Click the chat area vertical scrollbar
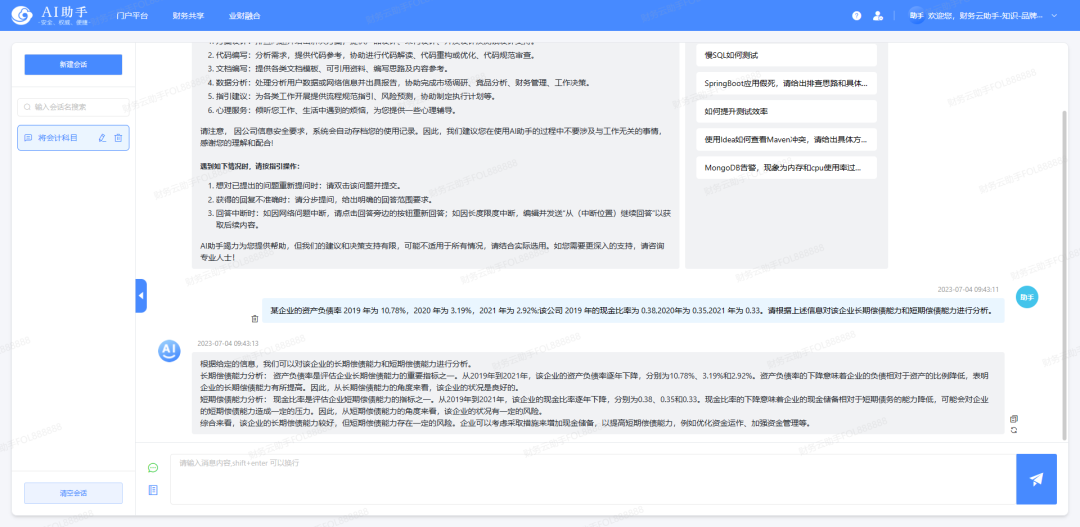The height and width of the screenshot is (527, 1080). point(1066,276)
